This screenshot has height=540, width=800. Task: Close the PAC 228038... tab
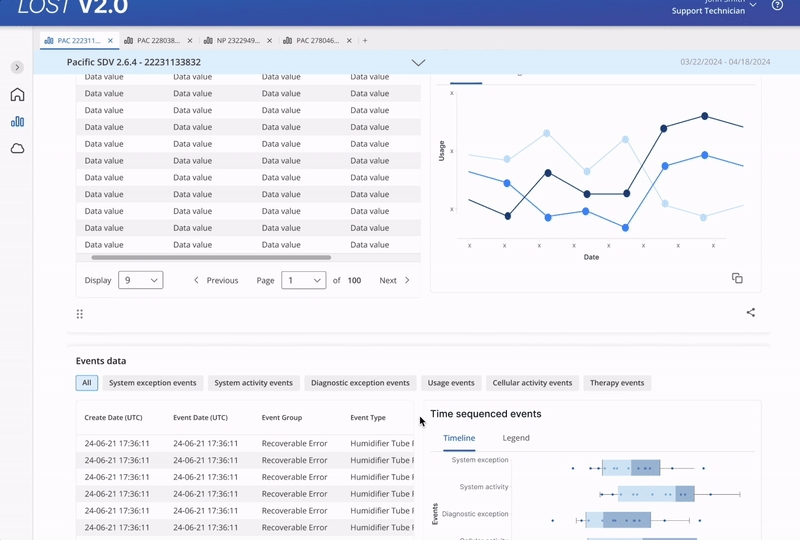click(x=190, y=40)
